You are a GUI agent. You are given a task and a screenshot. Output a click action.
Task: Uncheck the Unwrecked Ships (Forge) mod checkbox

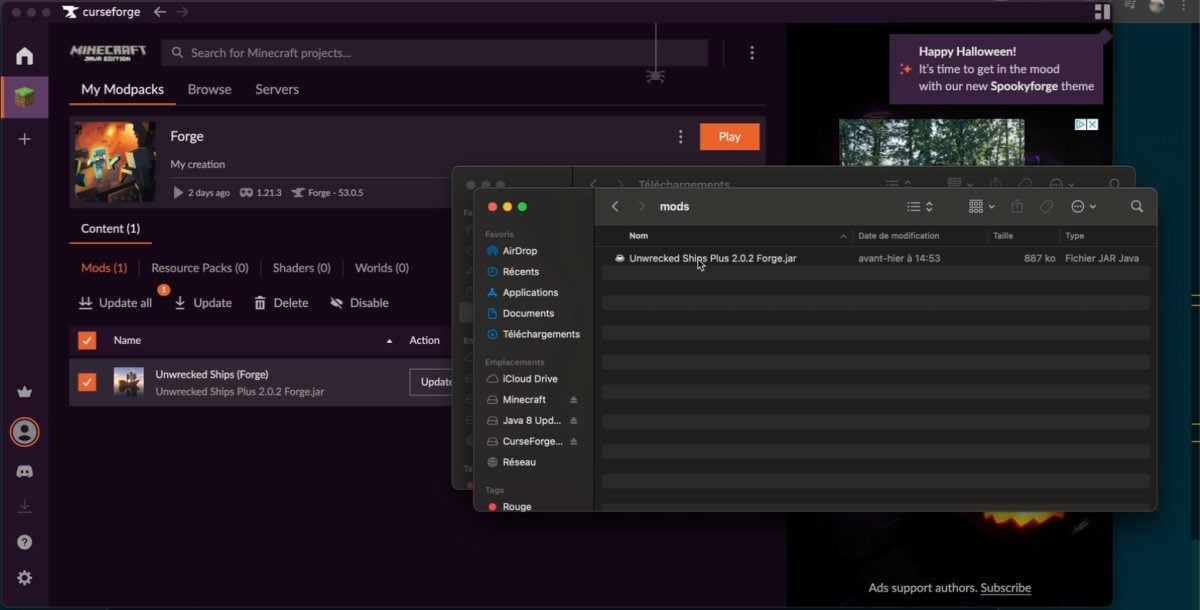tap(87, 382)
